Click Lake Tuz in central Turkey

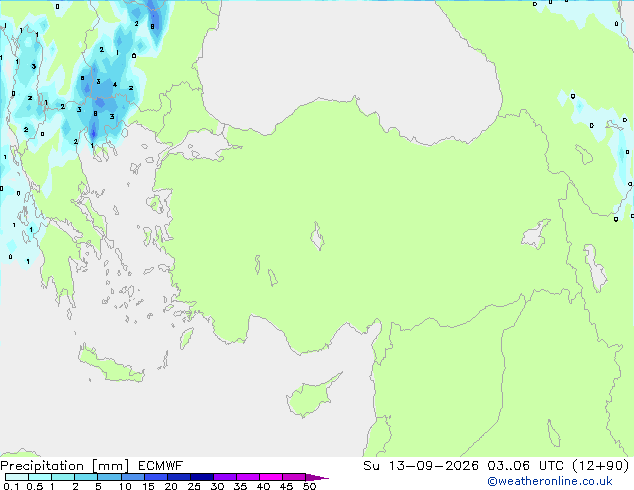point(317,236)
